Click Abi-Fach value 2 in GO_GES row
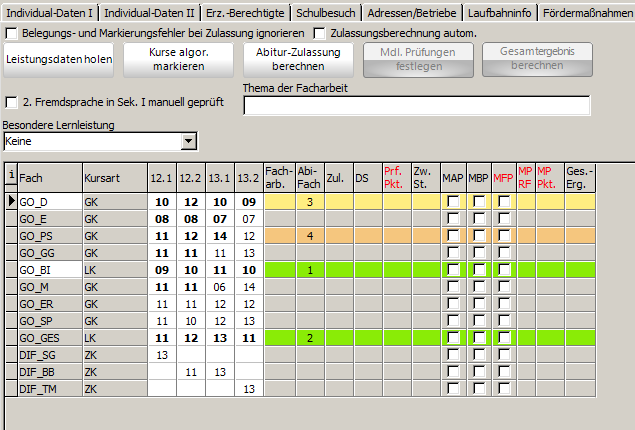Viewport: 635px width, 430px height. click(310, 338)
